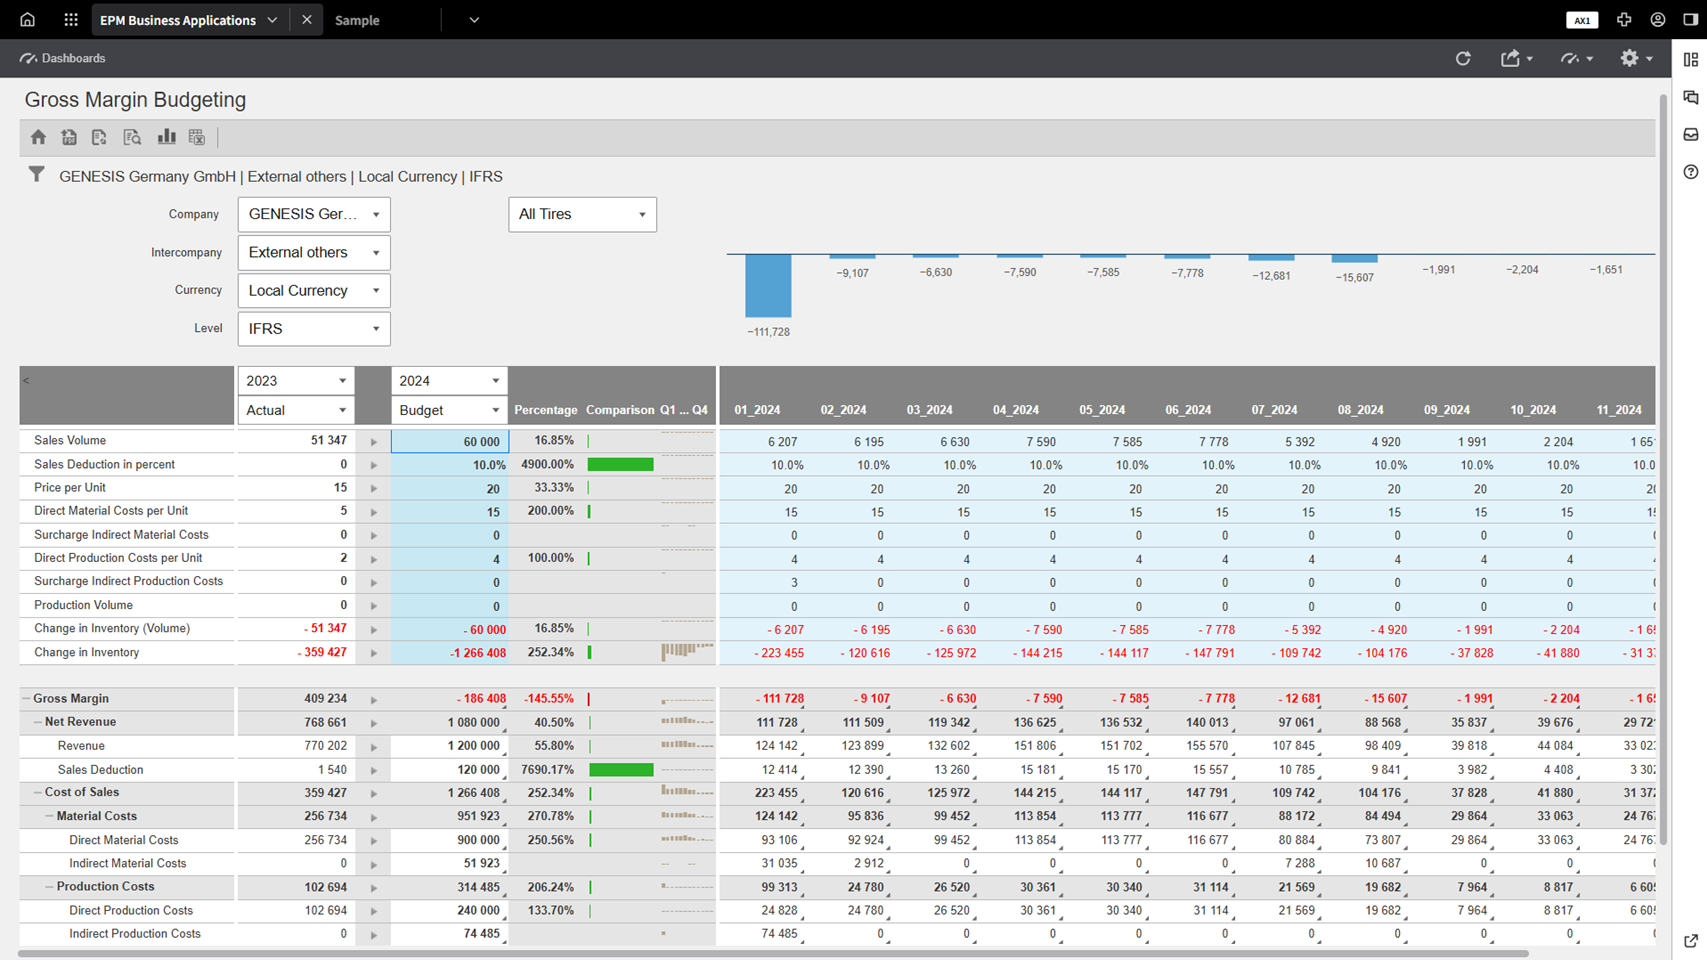Refresh the dashboard with the reload icon
The image size is (1707, 960).
pyautogui.click(x=1463, y=59)
